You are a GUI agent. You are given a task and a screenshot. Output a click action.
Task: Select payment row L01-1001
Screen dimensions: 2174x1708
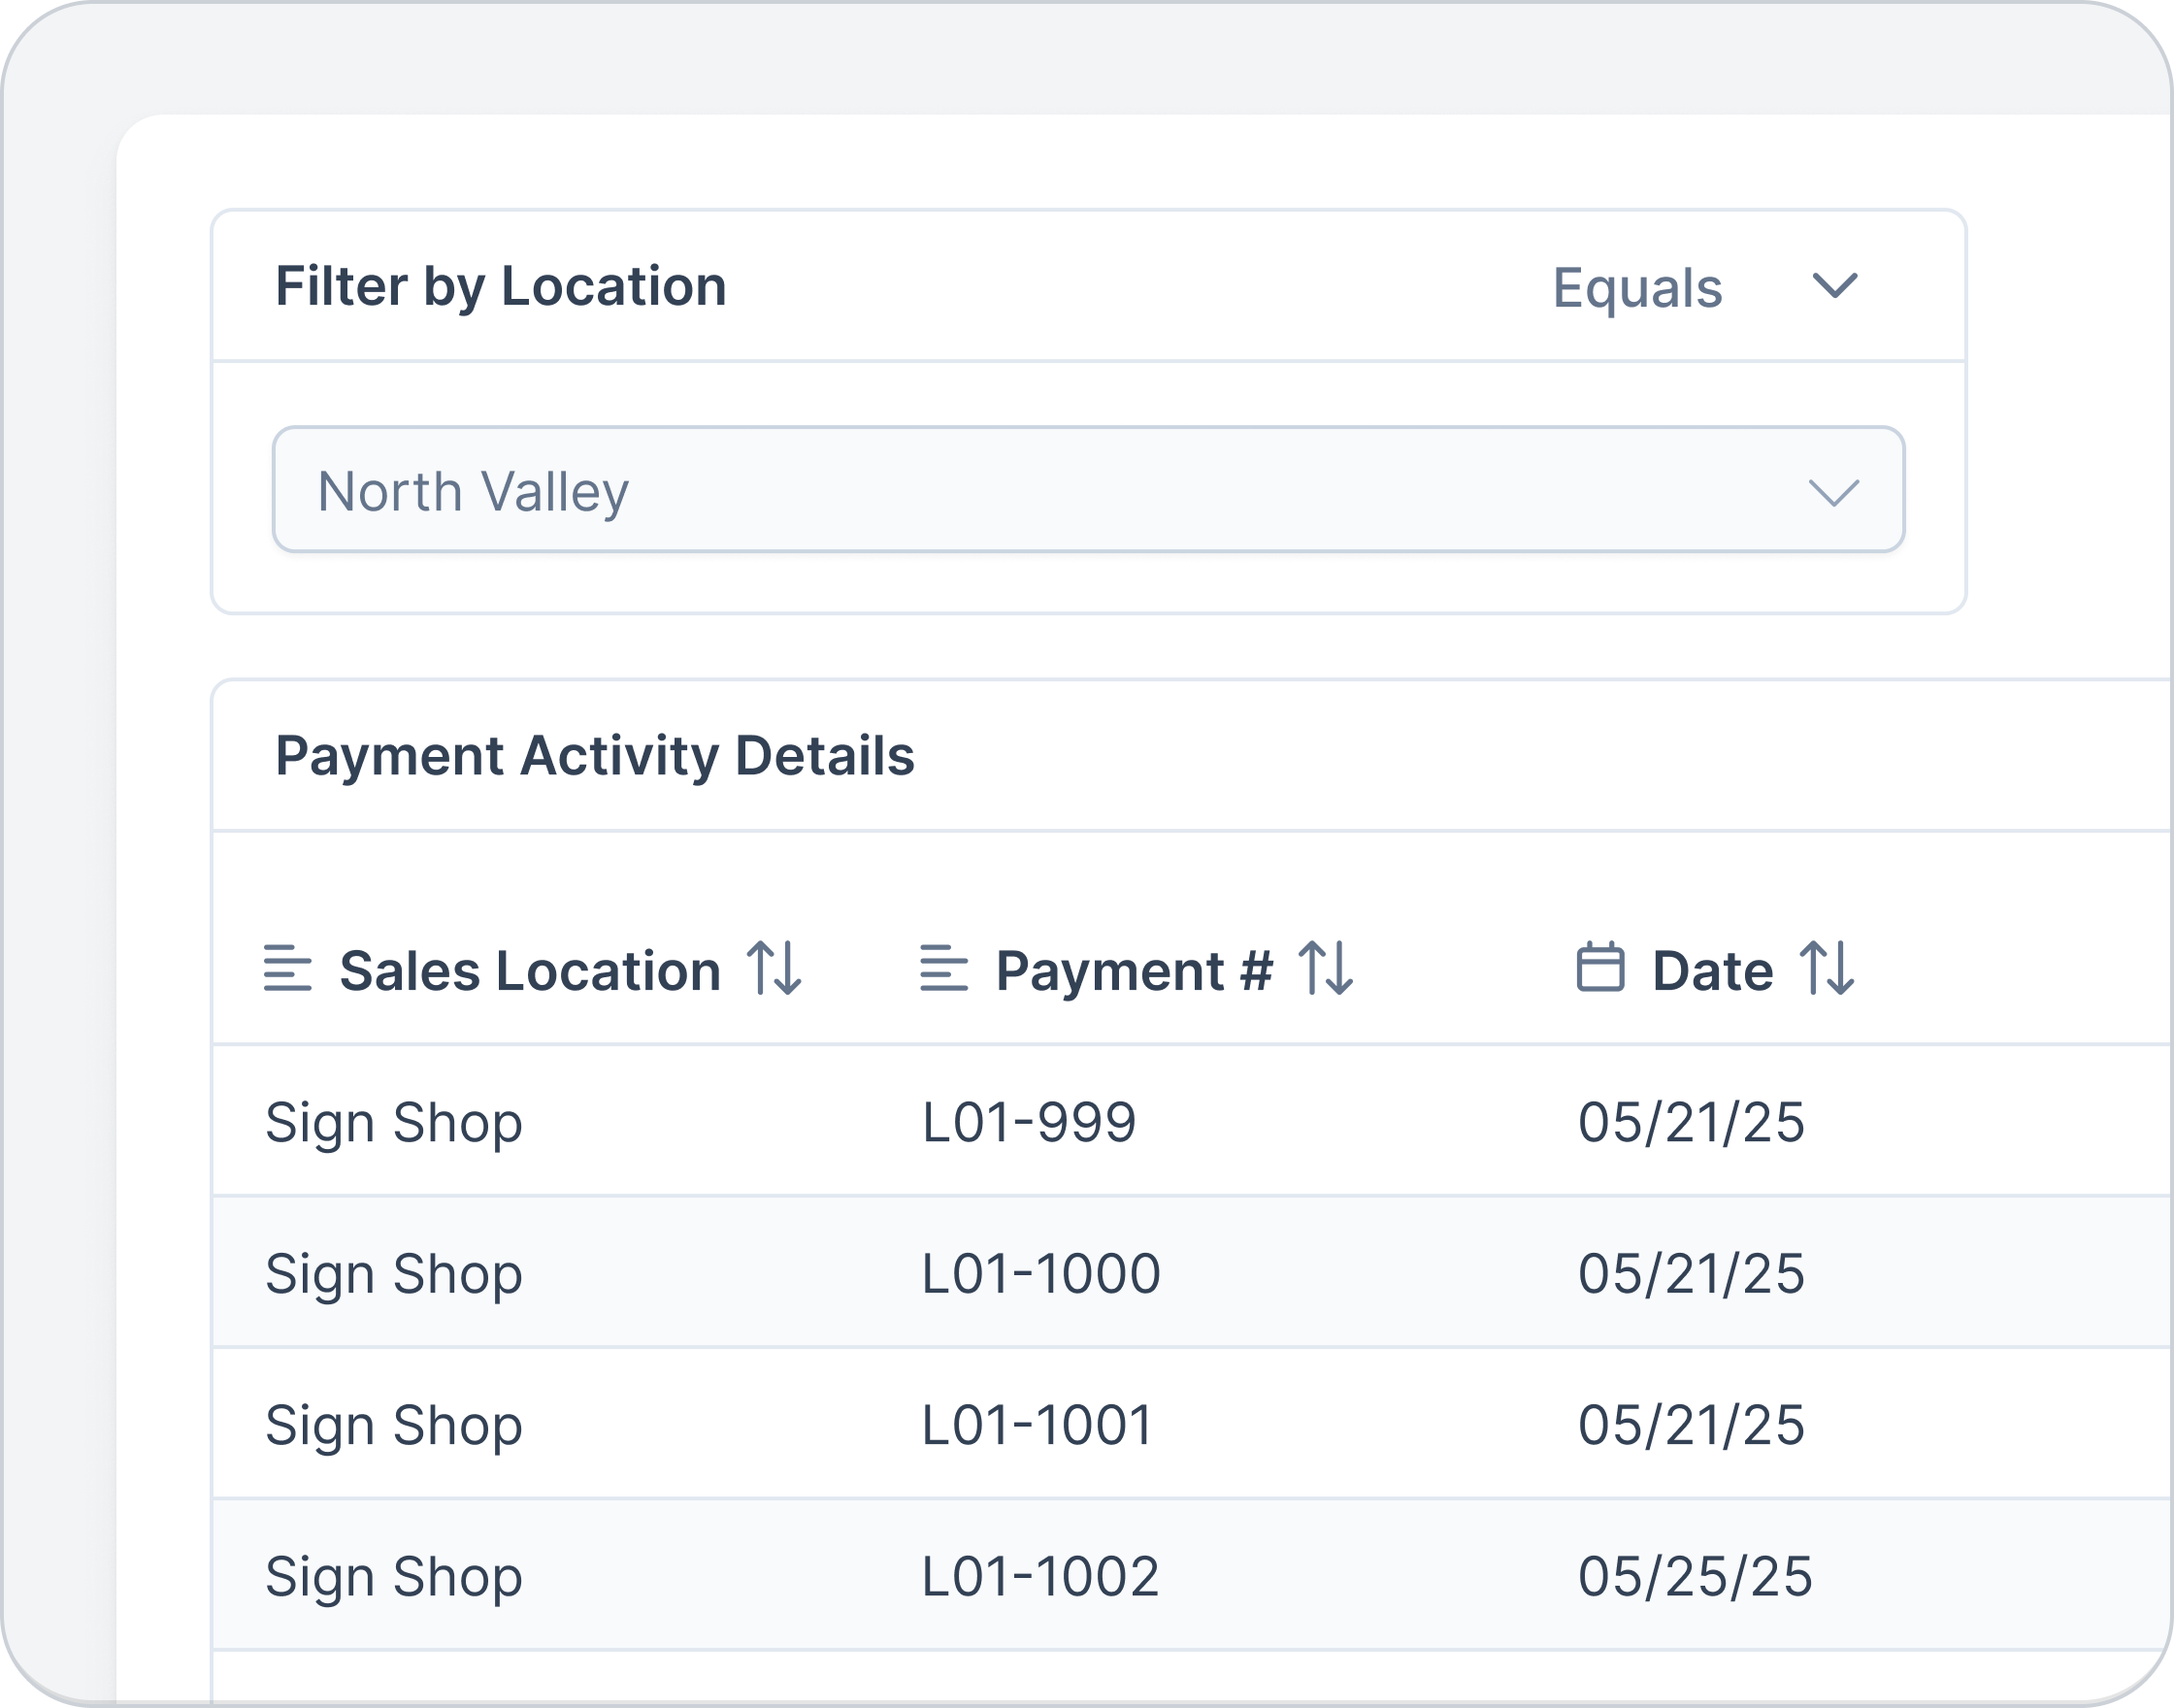click(x=1192, y=1424)
